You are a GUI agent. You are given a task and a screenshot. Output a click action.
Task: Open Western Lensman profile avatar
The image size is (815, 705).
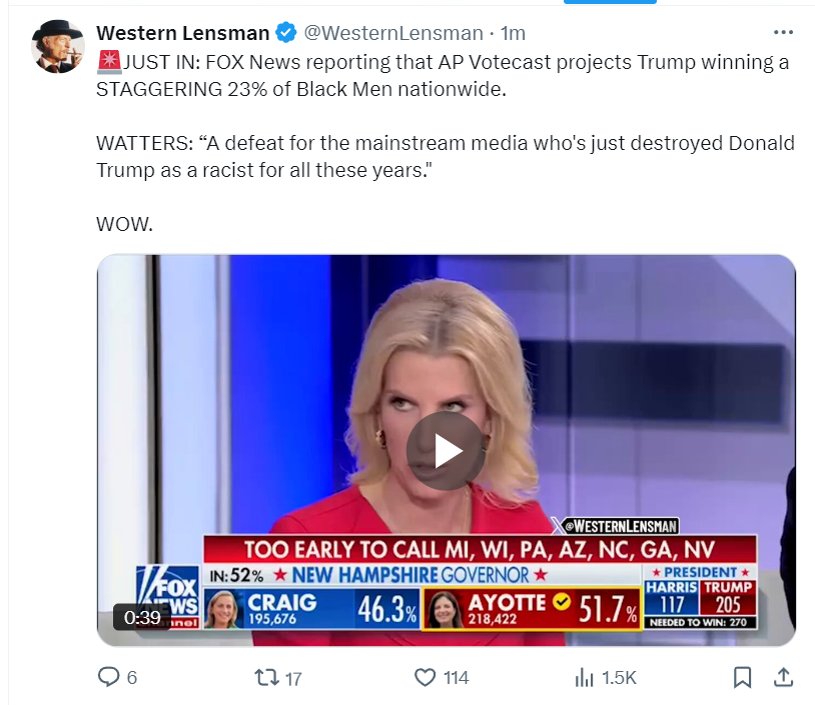58,46
